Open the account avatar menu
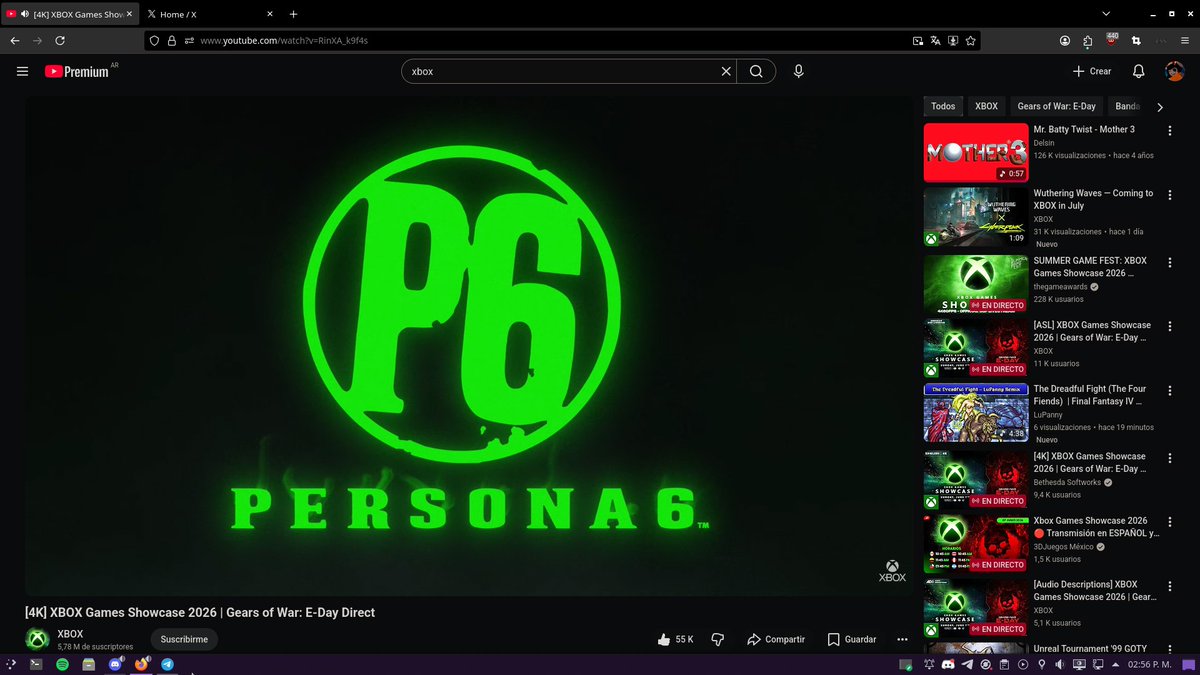 (x=1174, y=71)
